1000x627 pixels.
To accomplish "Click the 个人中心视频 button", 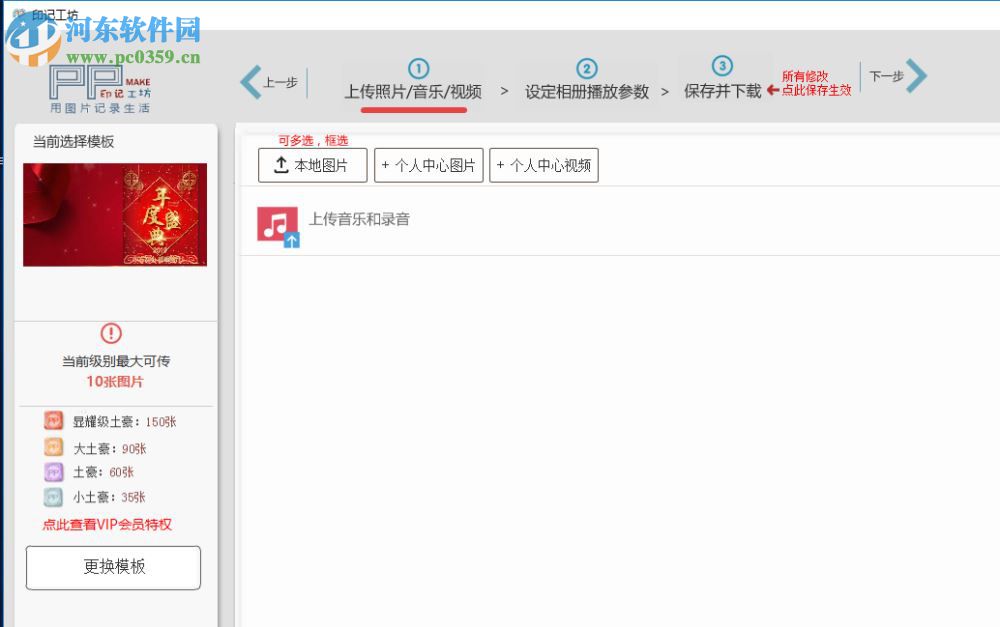I will pos(544,164).
